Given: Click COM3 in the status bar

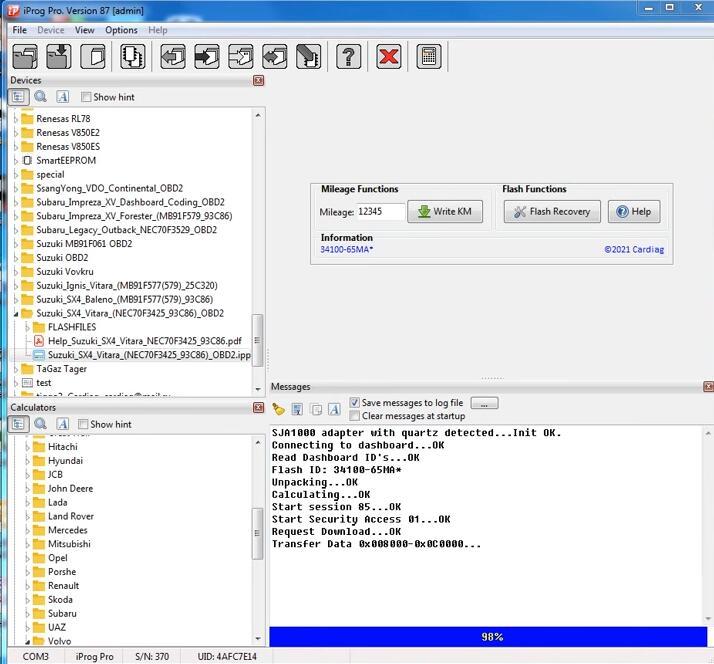Looking at the screenshot, I should pos(36,657).
